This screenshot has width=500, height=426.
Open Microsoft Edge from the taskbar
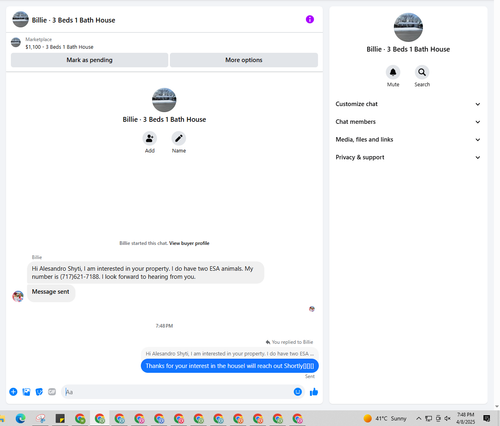[21, 418]
